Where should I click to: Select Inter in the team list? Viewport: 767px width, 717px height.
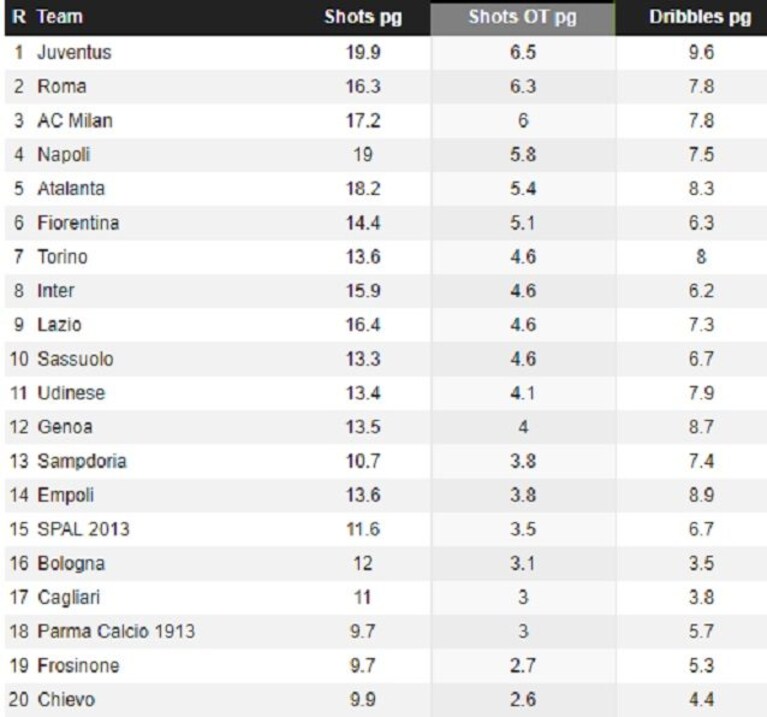coord(56,291)
